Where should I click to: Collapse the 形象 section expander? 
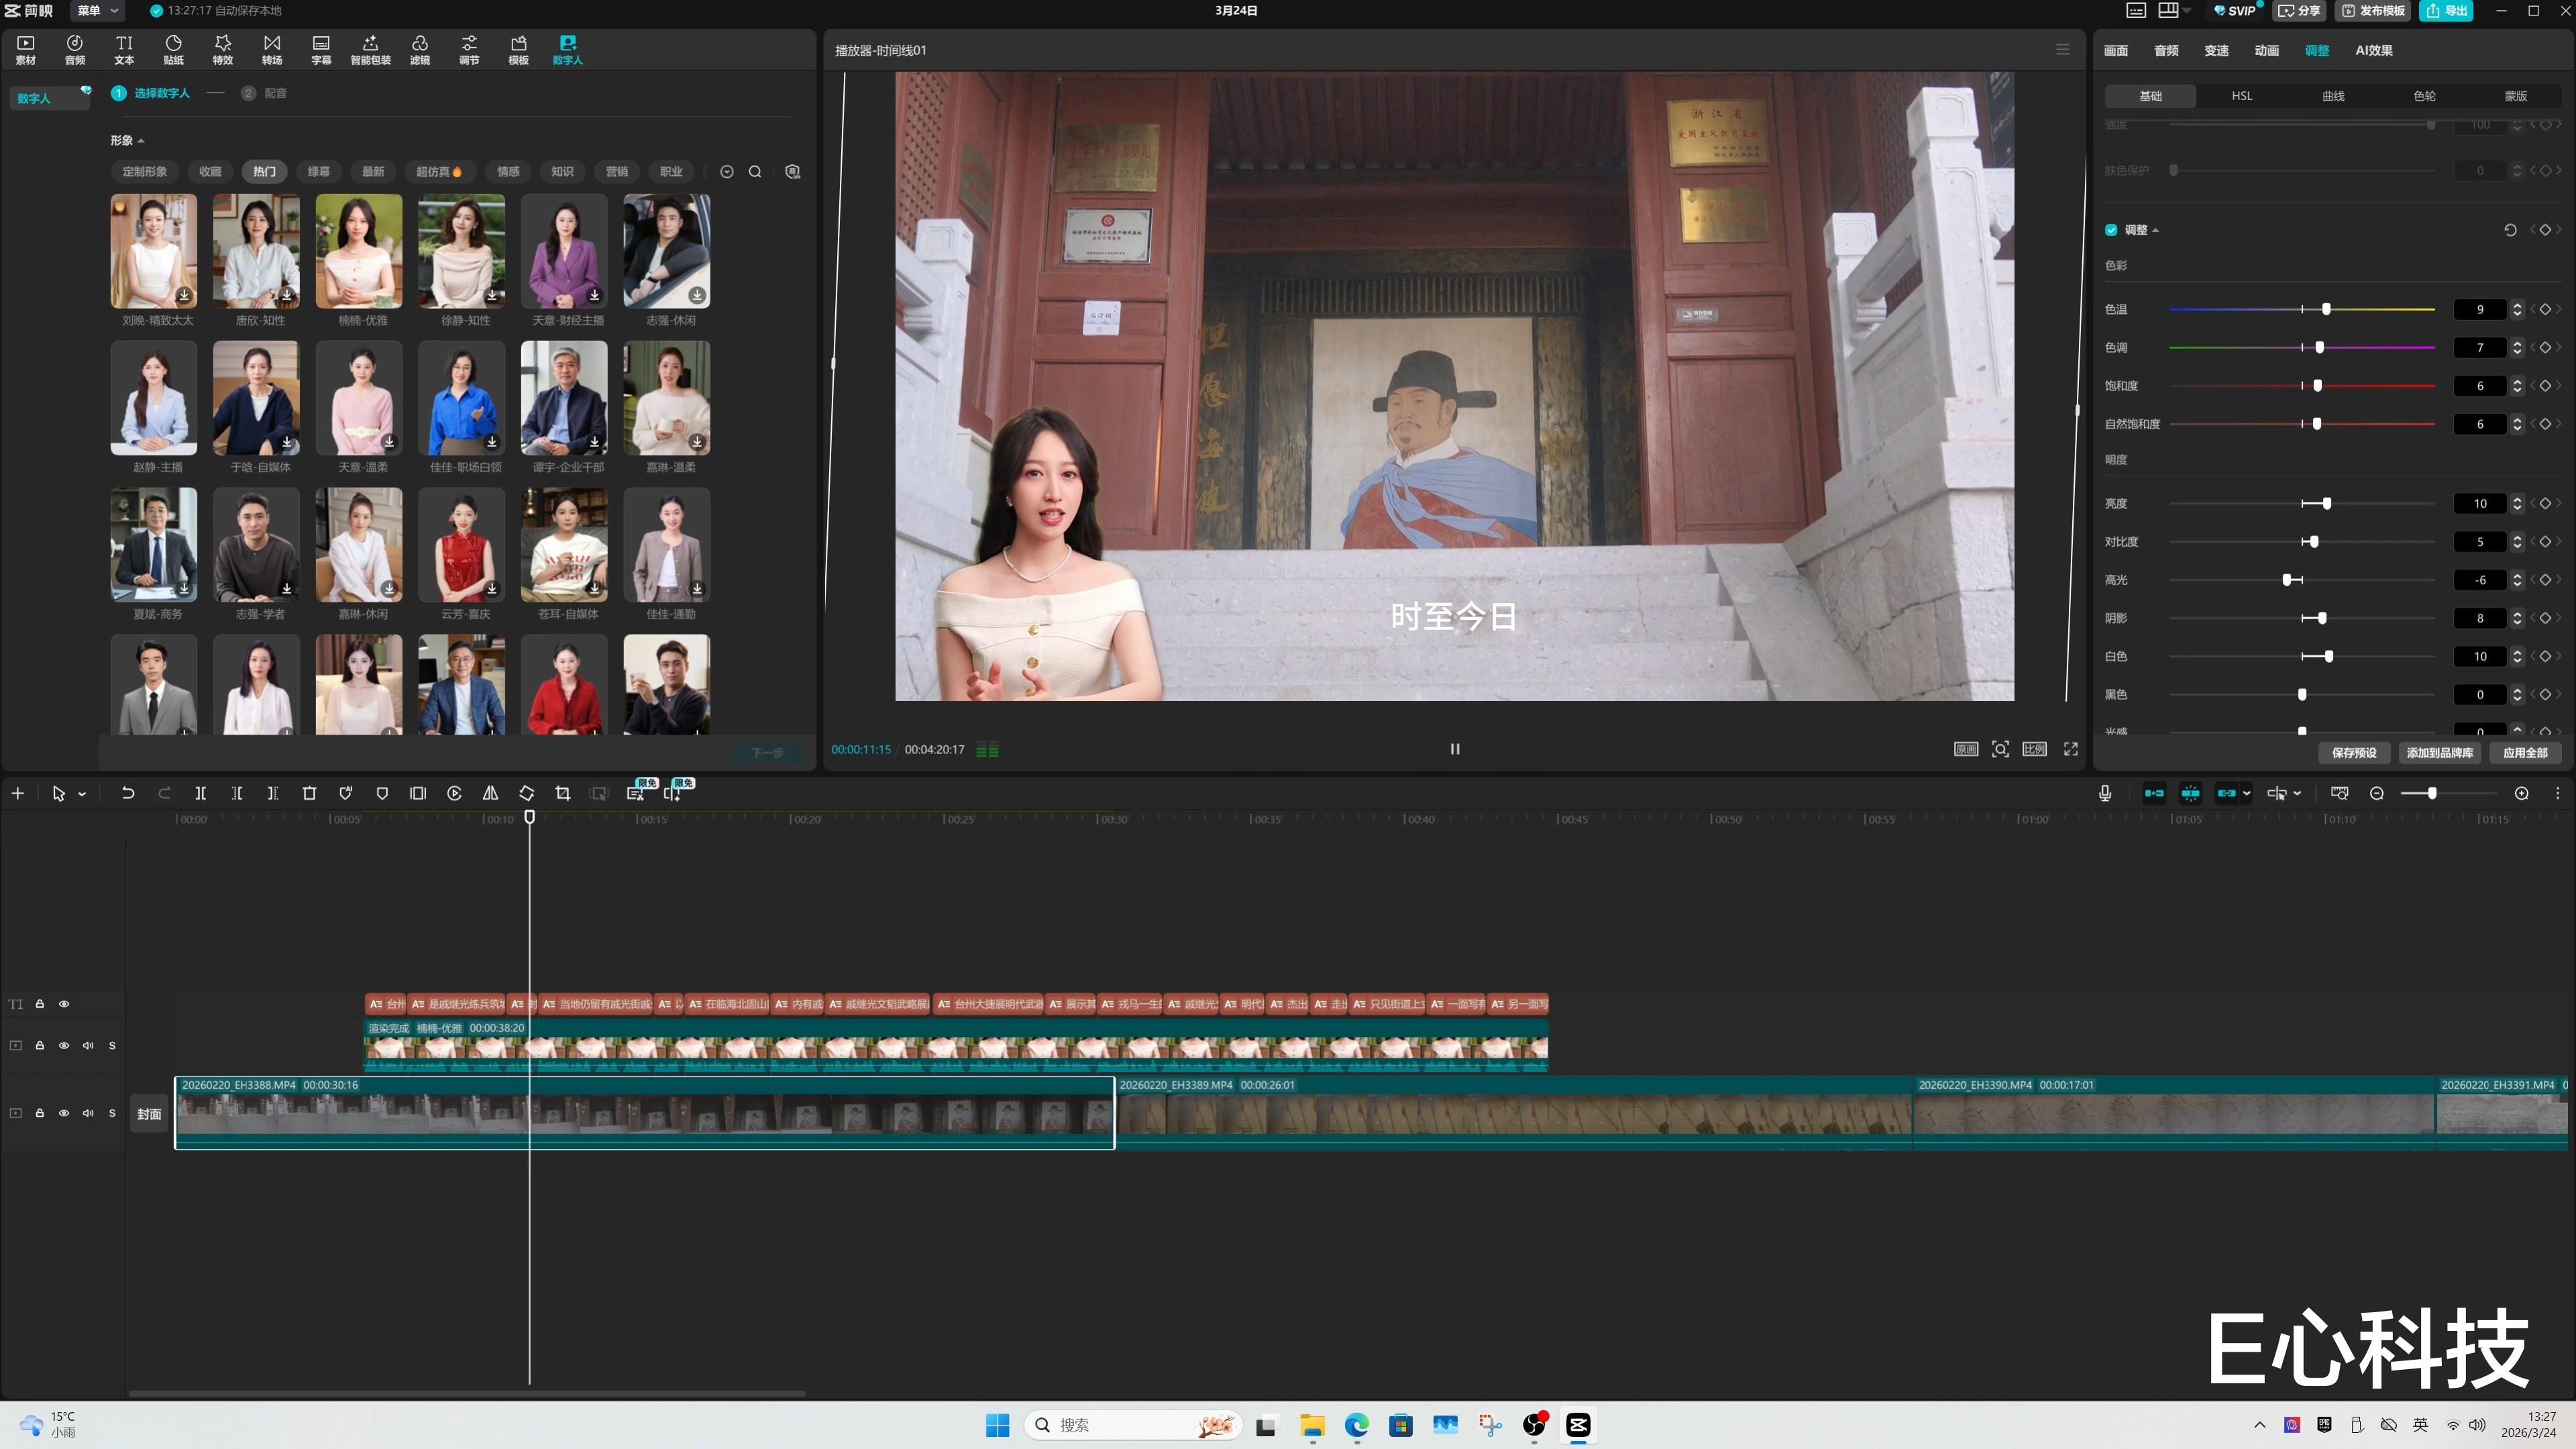(x=141, y=141)
